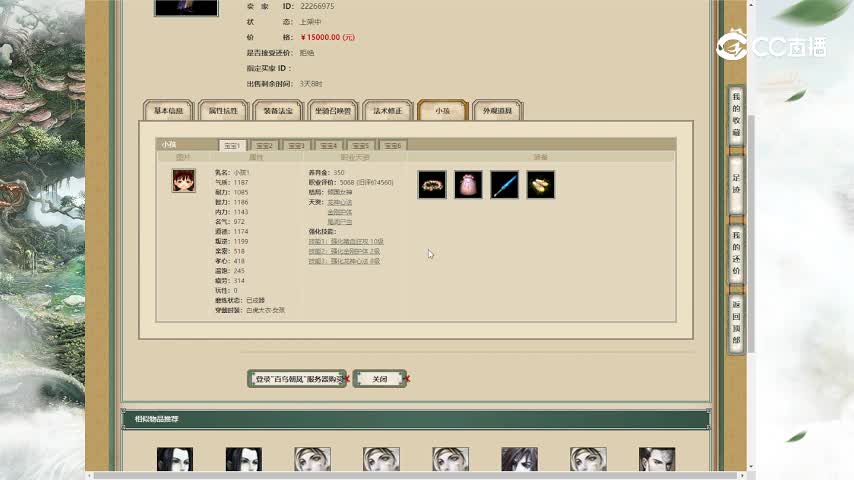Click the 职业评价 5068 score text
The height and width of the screenshot is (480, 854).
(x=366, y=183)
